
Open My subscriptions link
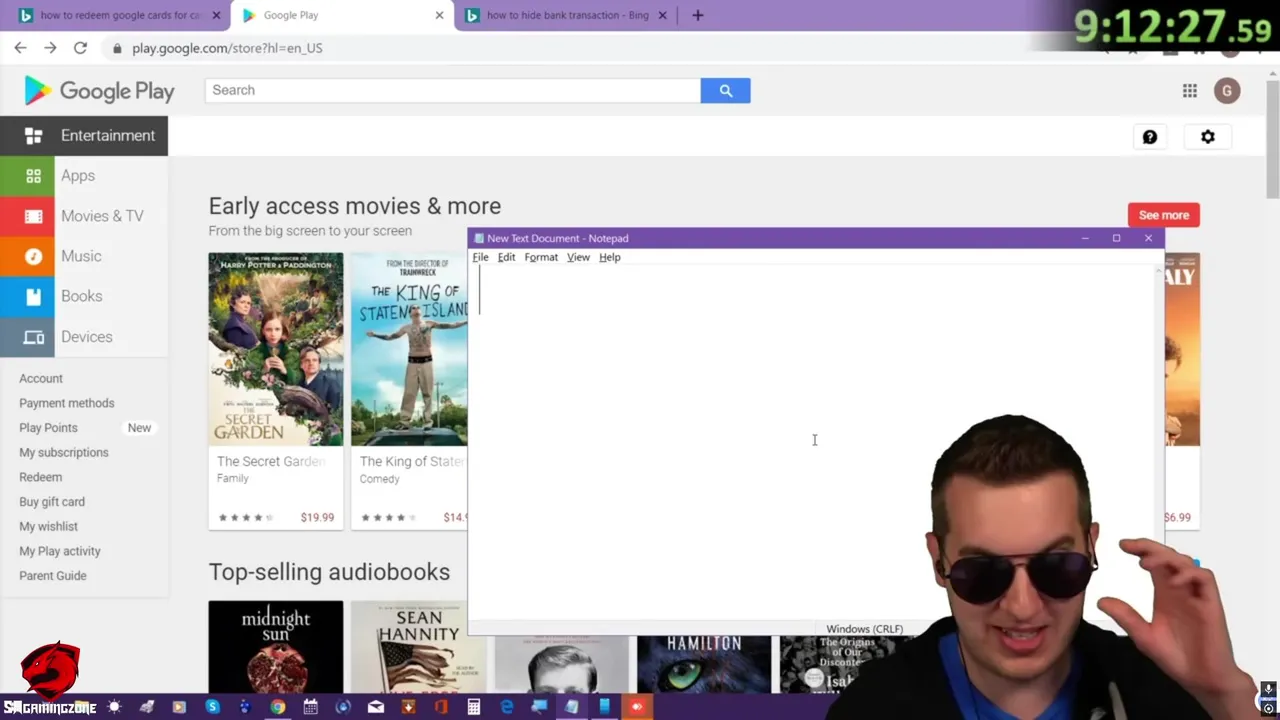point(64,452)
